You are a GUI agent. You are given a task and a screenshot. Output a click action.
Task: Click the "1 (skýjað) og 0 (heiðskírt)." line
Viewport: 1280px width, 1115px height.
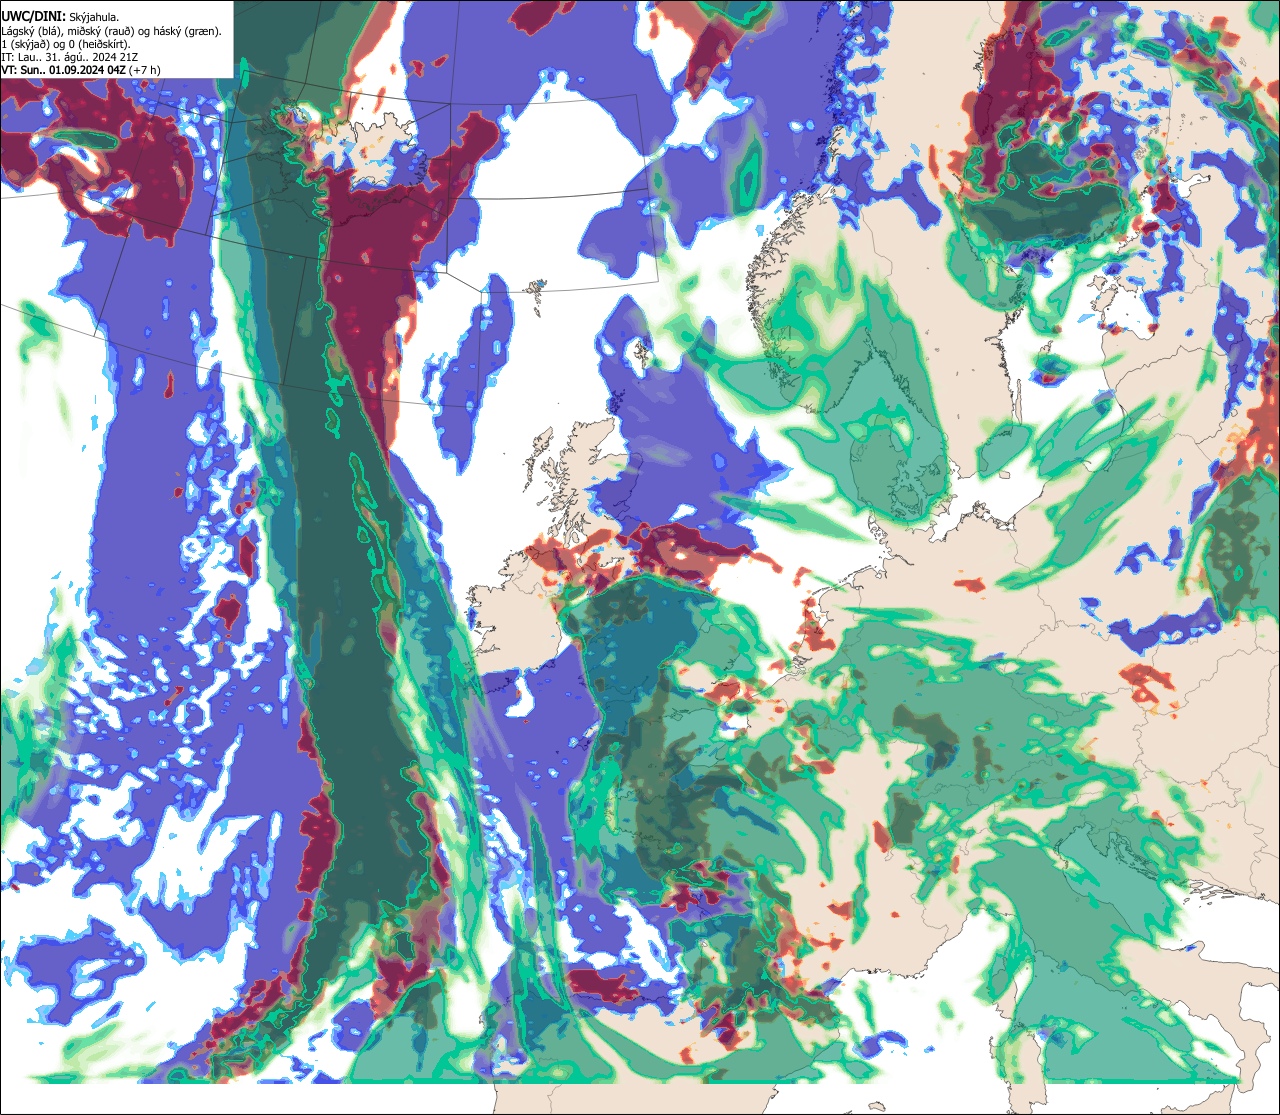[x=65, y=44]
